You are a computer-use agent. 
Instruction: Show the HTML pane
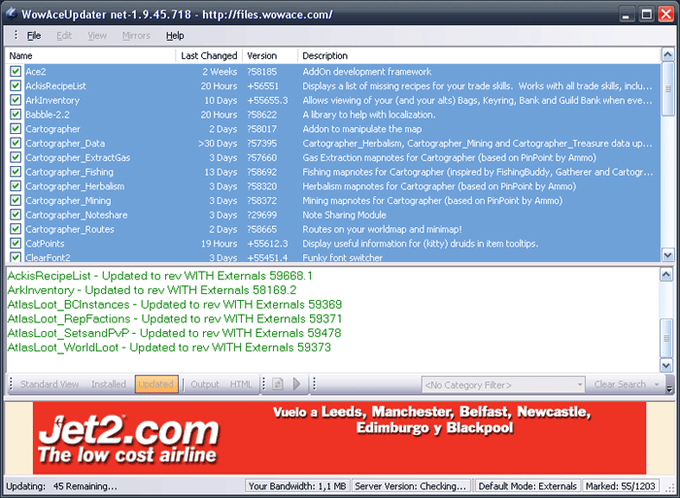click(241, 384)
